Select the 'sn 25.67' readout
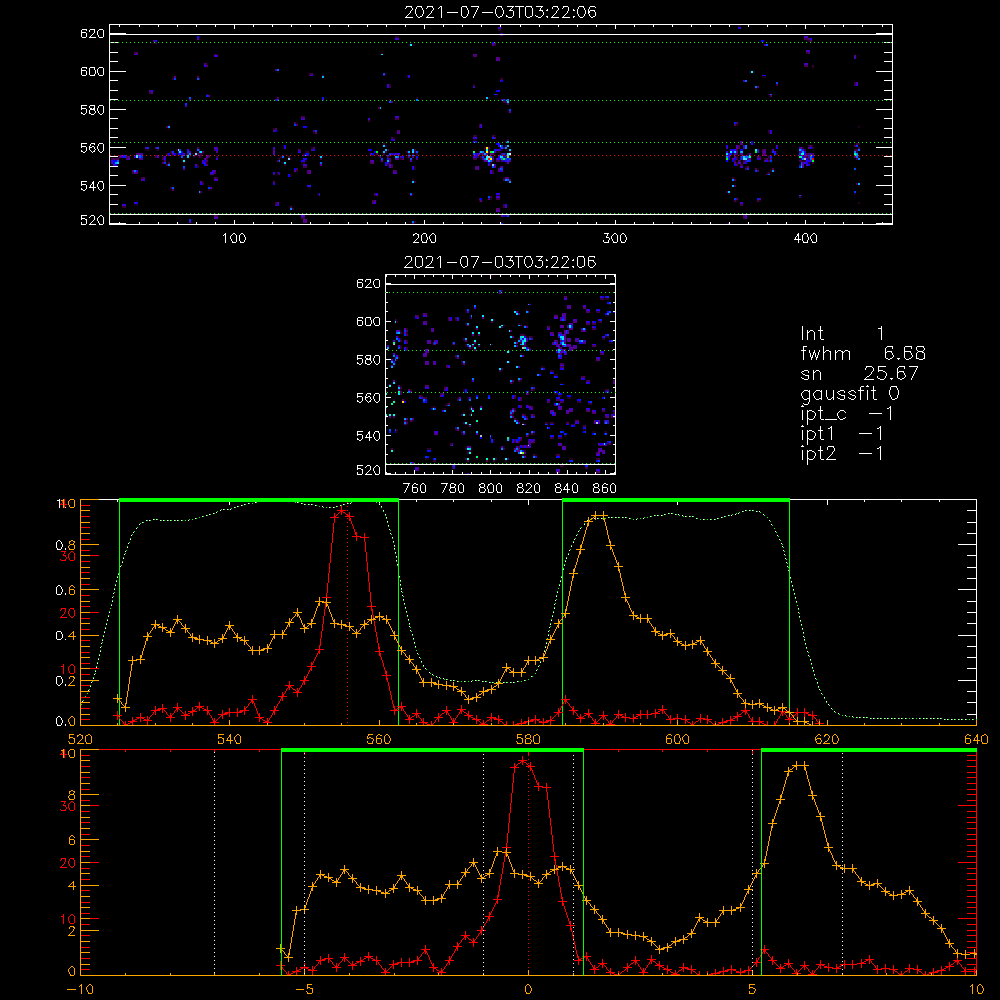Image resolution: width=1000 pixels, height=1000 pixels. coord(860,374)
